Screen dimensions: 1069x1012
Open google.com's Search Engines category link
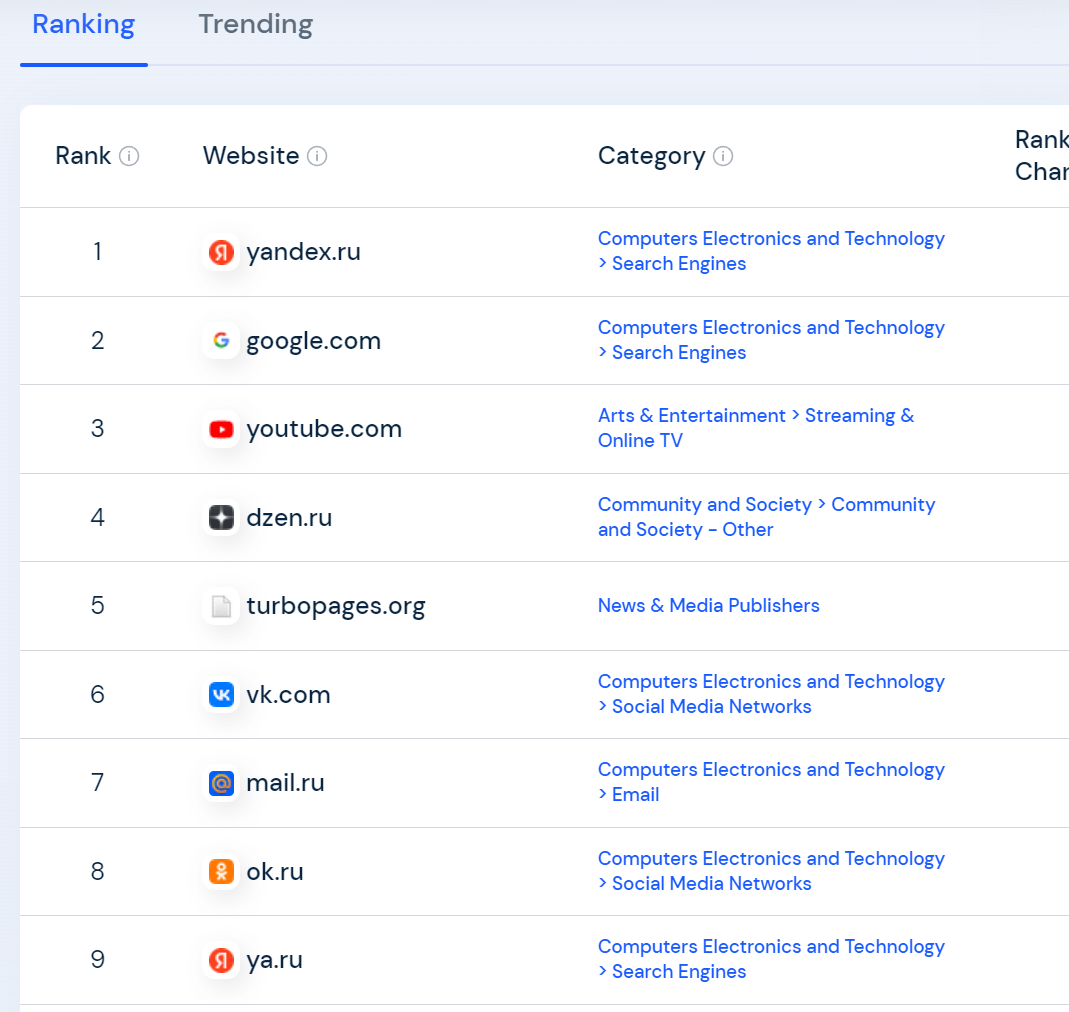(771, 340)
